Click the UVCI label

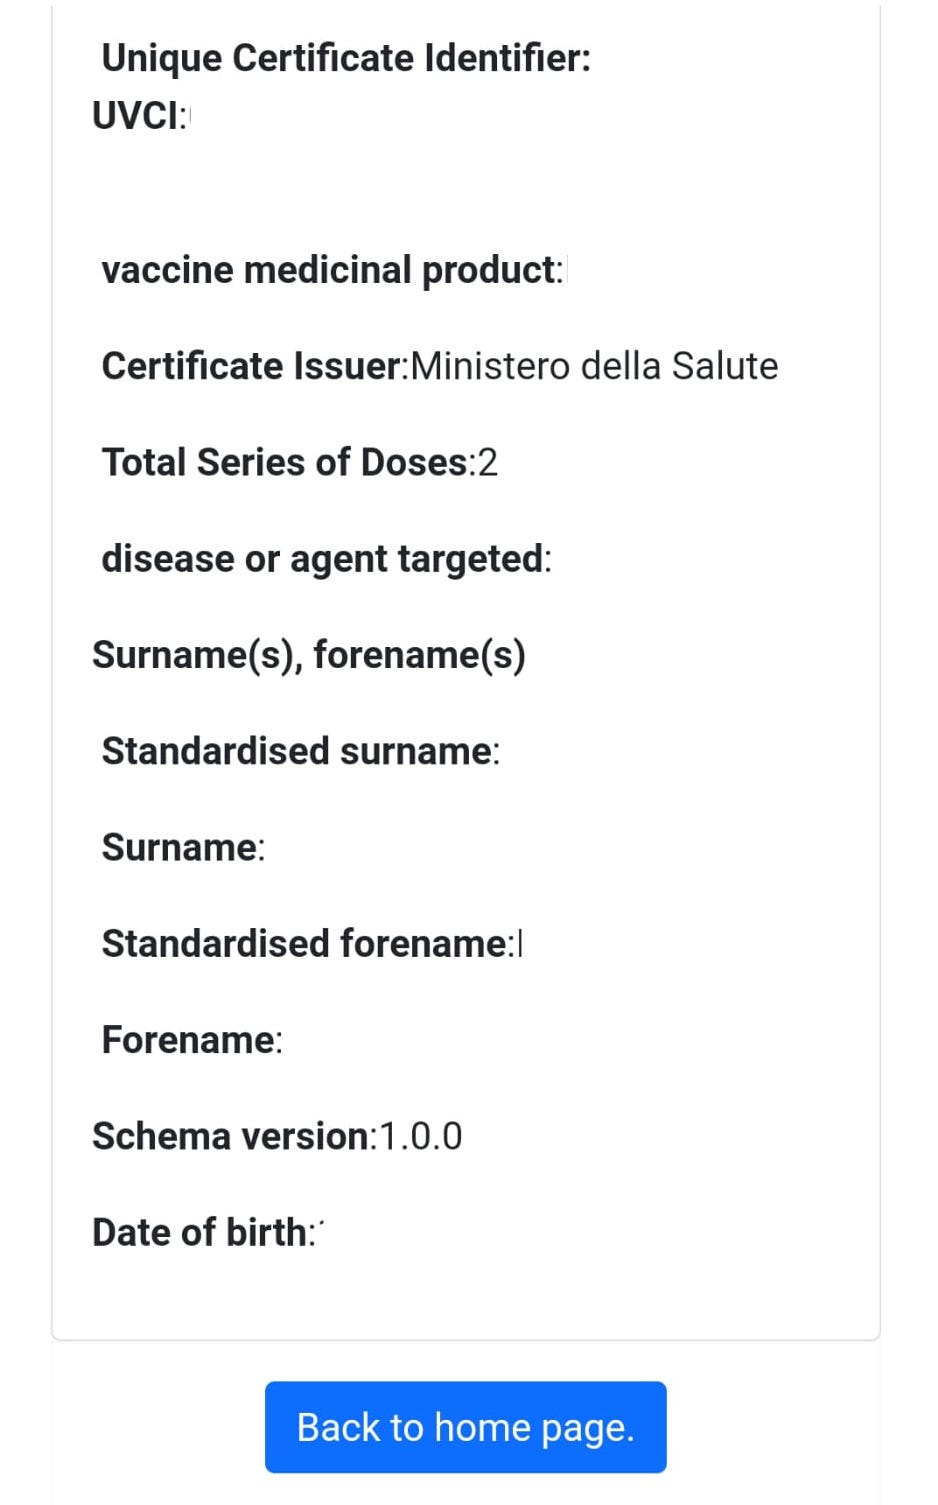point(137,116)
